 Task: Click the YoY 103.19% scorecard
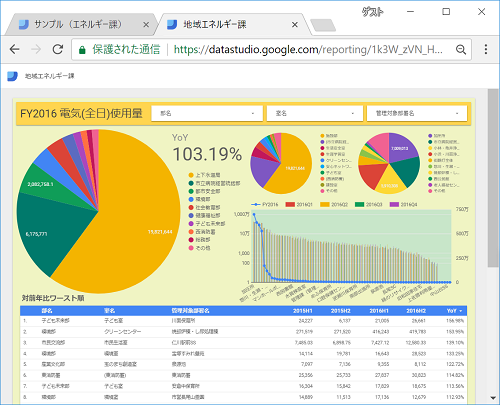pyautogui.click(x=207, y=148)
